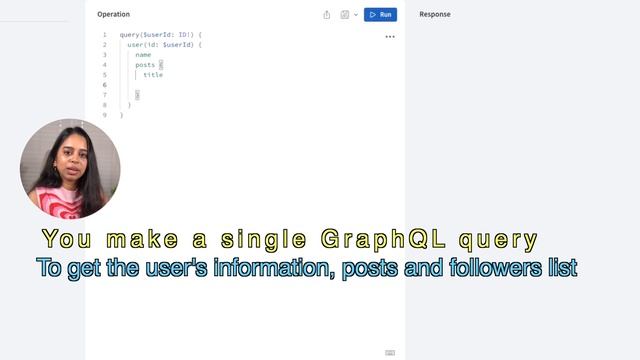Click the keyboard shortcuts icon at editor bottom
This screenshot has height=360, width=640.
[x=390, y=353]
